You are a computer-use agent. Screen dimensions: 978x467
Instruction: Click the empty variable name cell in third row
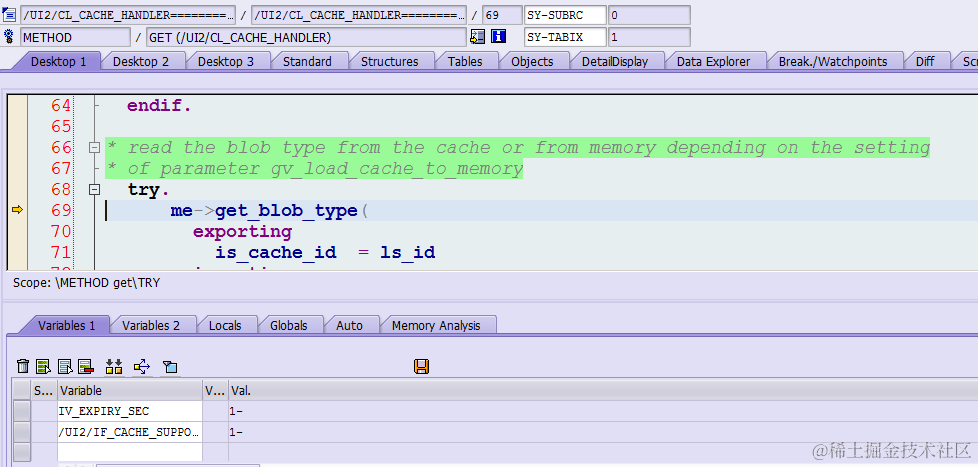[x=130, y=452]
